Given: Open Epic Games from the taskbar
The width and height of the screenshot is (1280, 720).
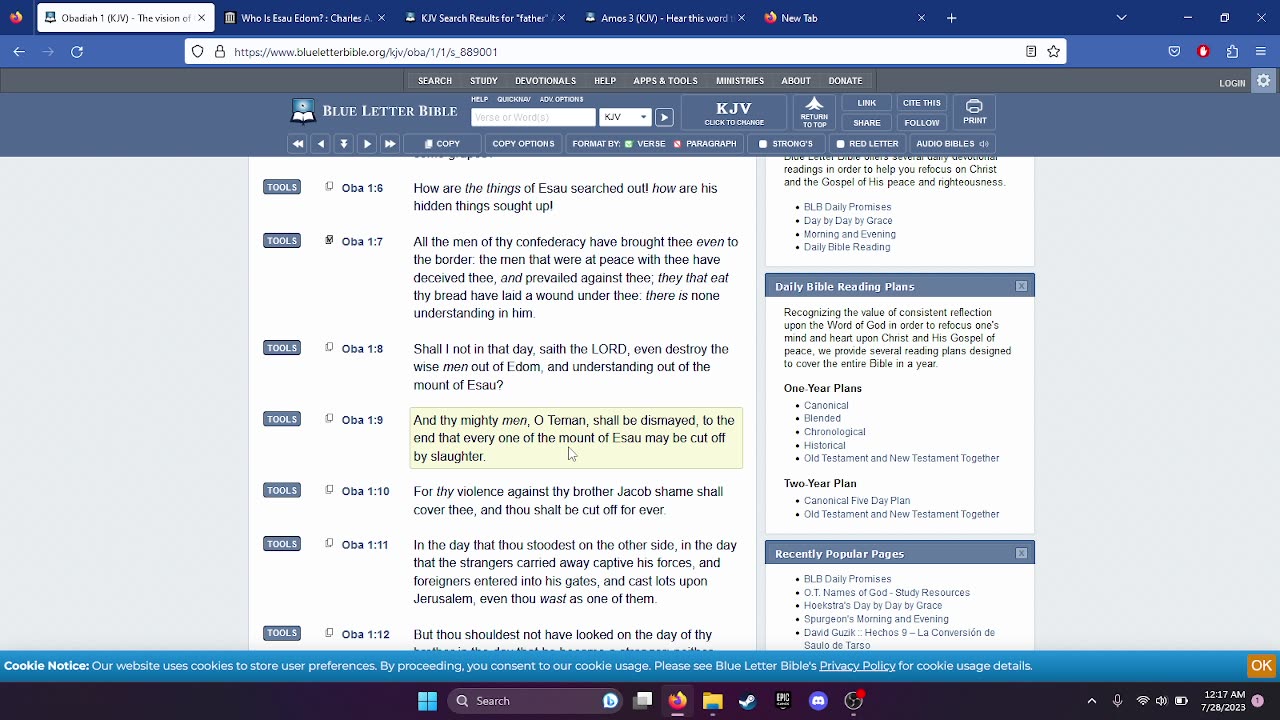Looking at the screenshot, I should (783, 701).
